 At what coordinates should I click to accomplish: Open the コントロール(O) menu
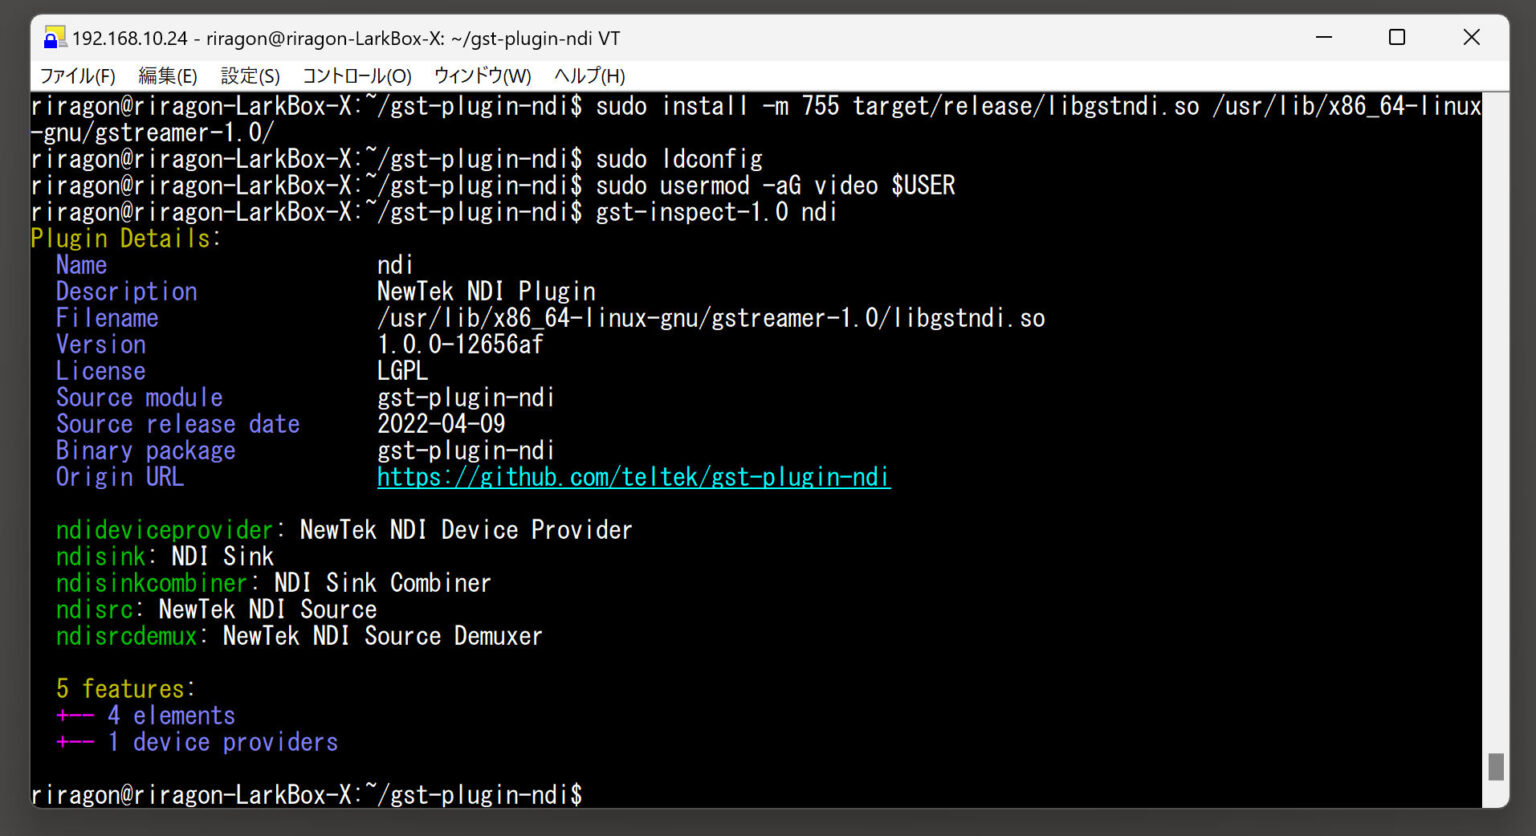355,75
